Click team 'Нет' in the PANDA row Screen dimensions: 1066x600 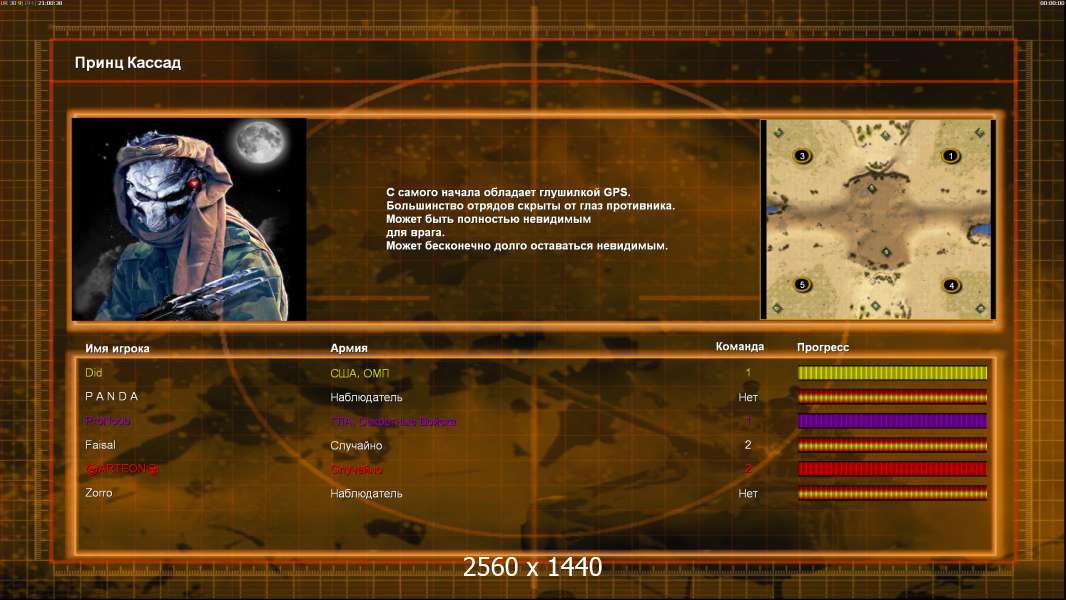(x=748, y=397)
